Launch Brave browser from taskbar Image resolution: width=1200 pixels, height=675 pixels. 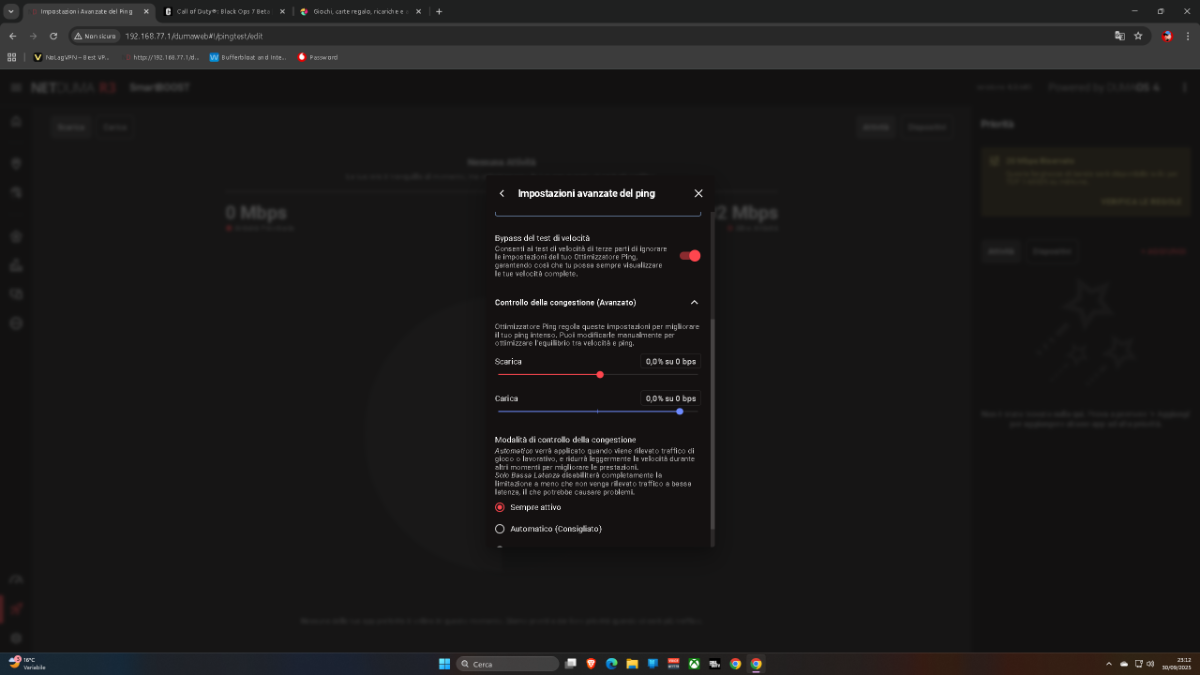(591, 664)
